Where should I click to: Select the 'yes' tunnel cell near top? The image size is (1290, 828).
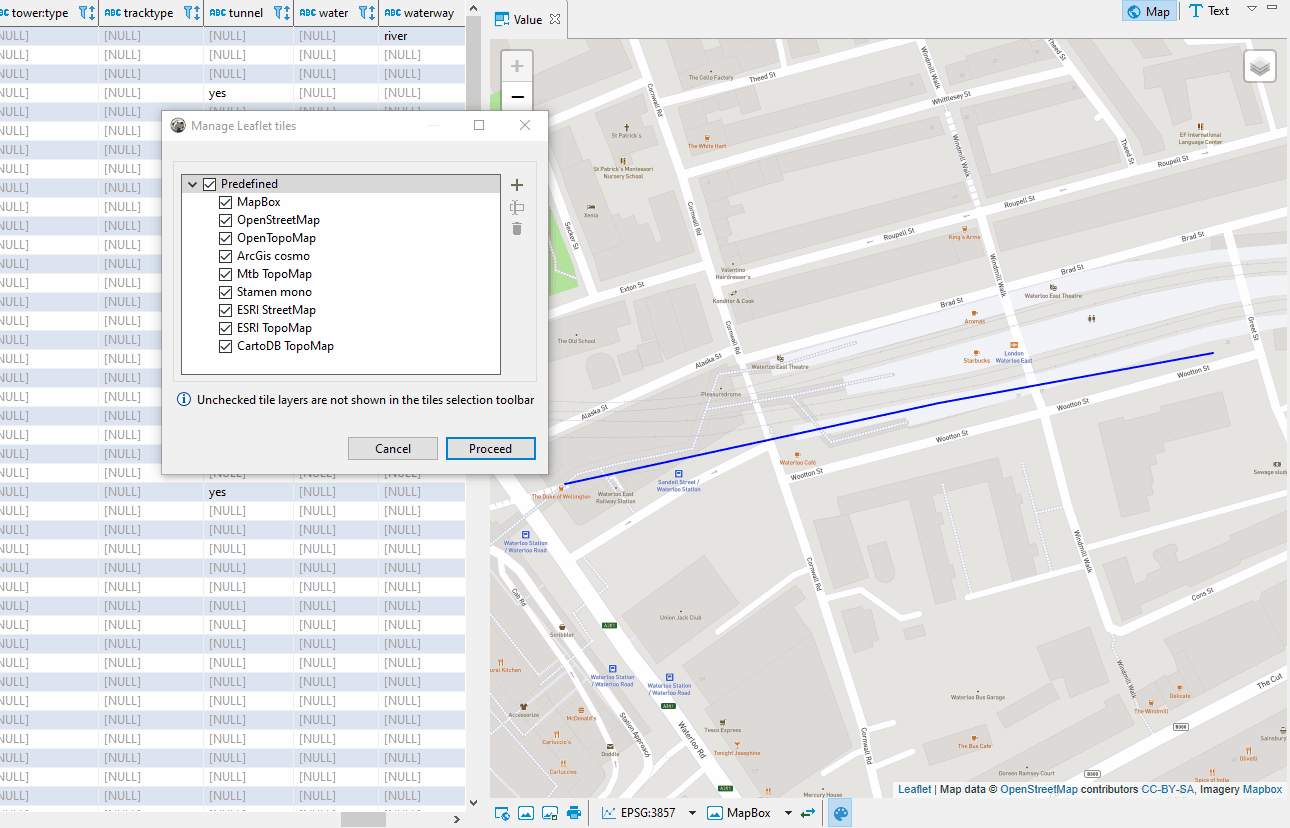(249, 93)
